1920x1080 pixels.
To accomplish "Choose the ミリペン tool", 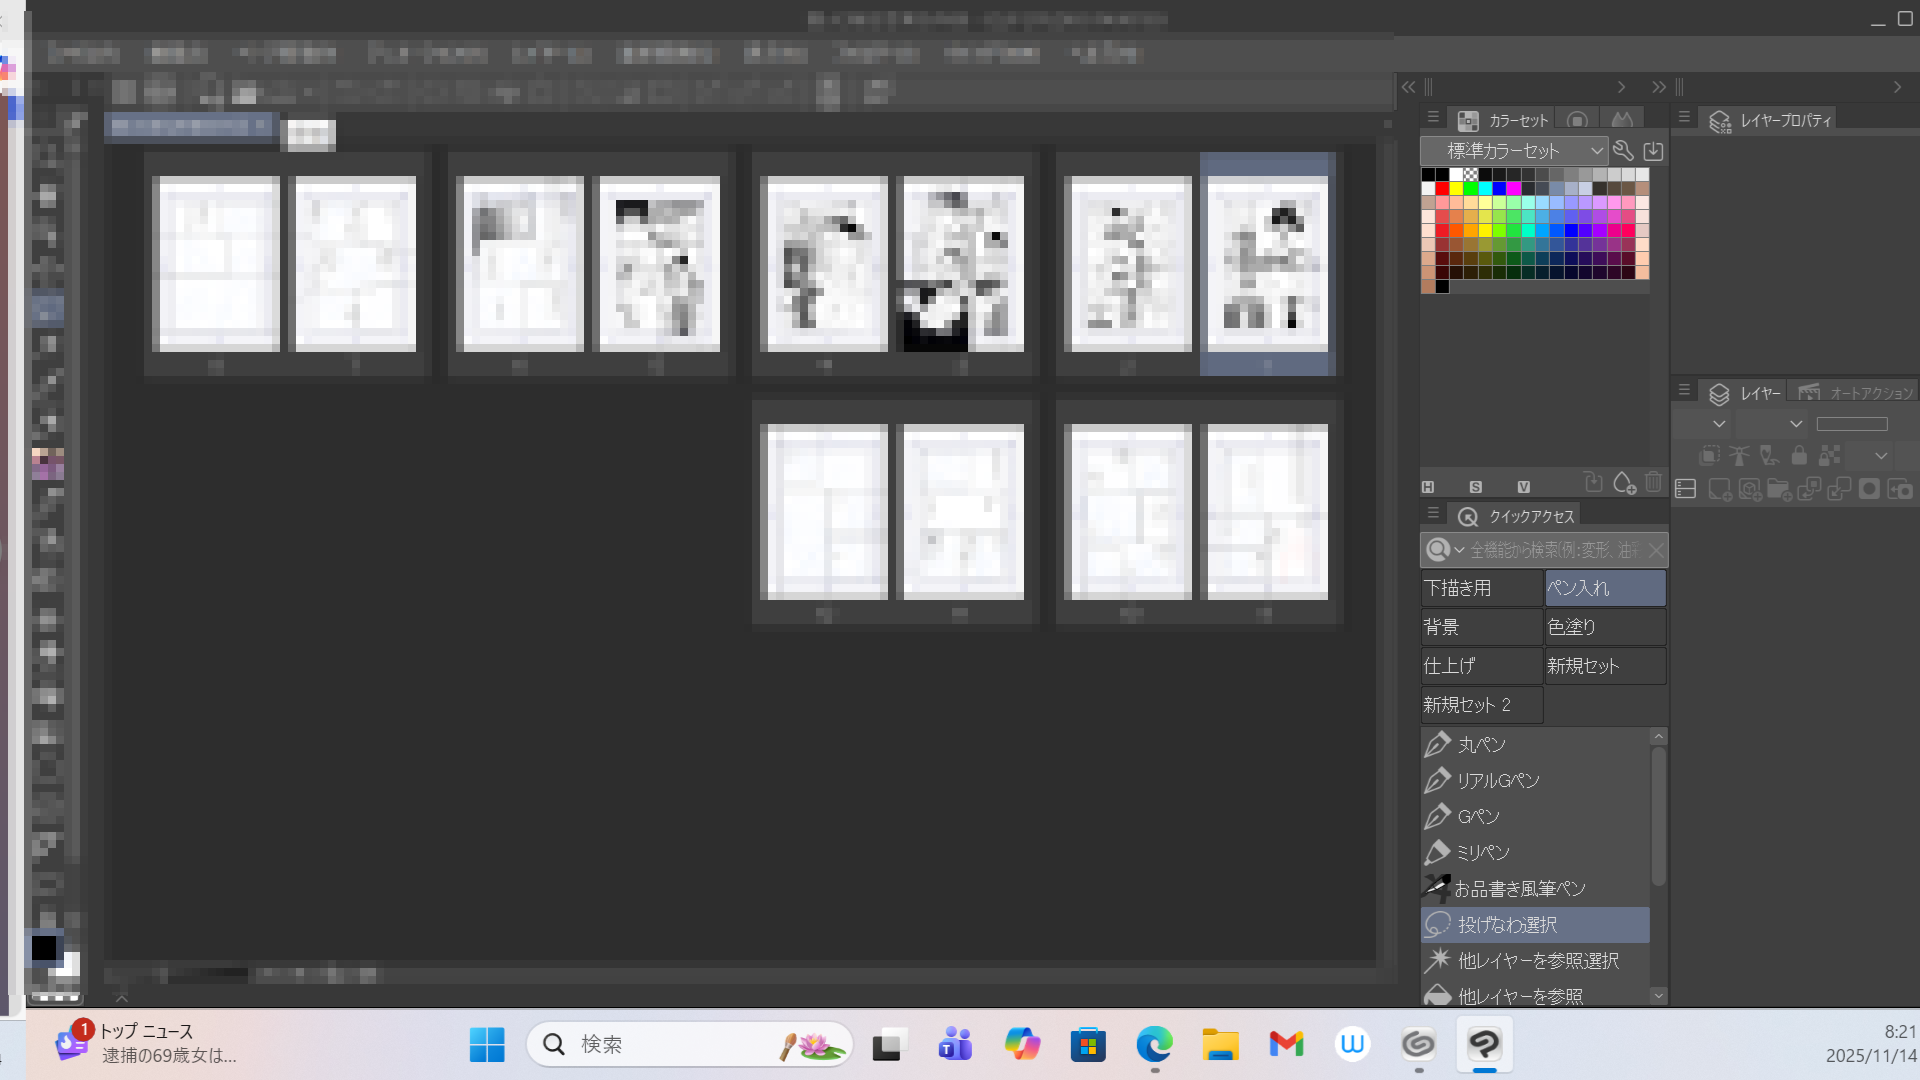I will (1482, 853).
